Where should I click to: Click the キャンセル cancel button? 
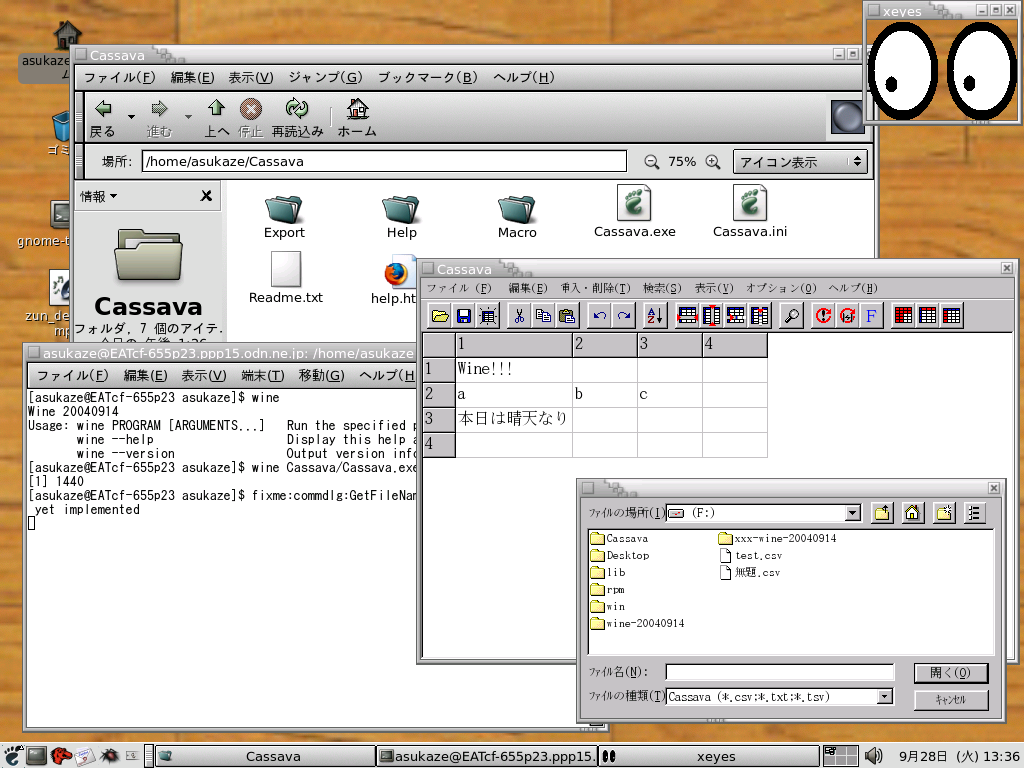coord(950,700)
